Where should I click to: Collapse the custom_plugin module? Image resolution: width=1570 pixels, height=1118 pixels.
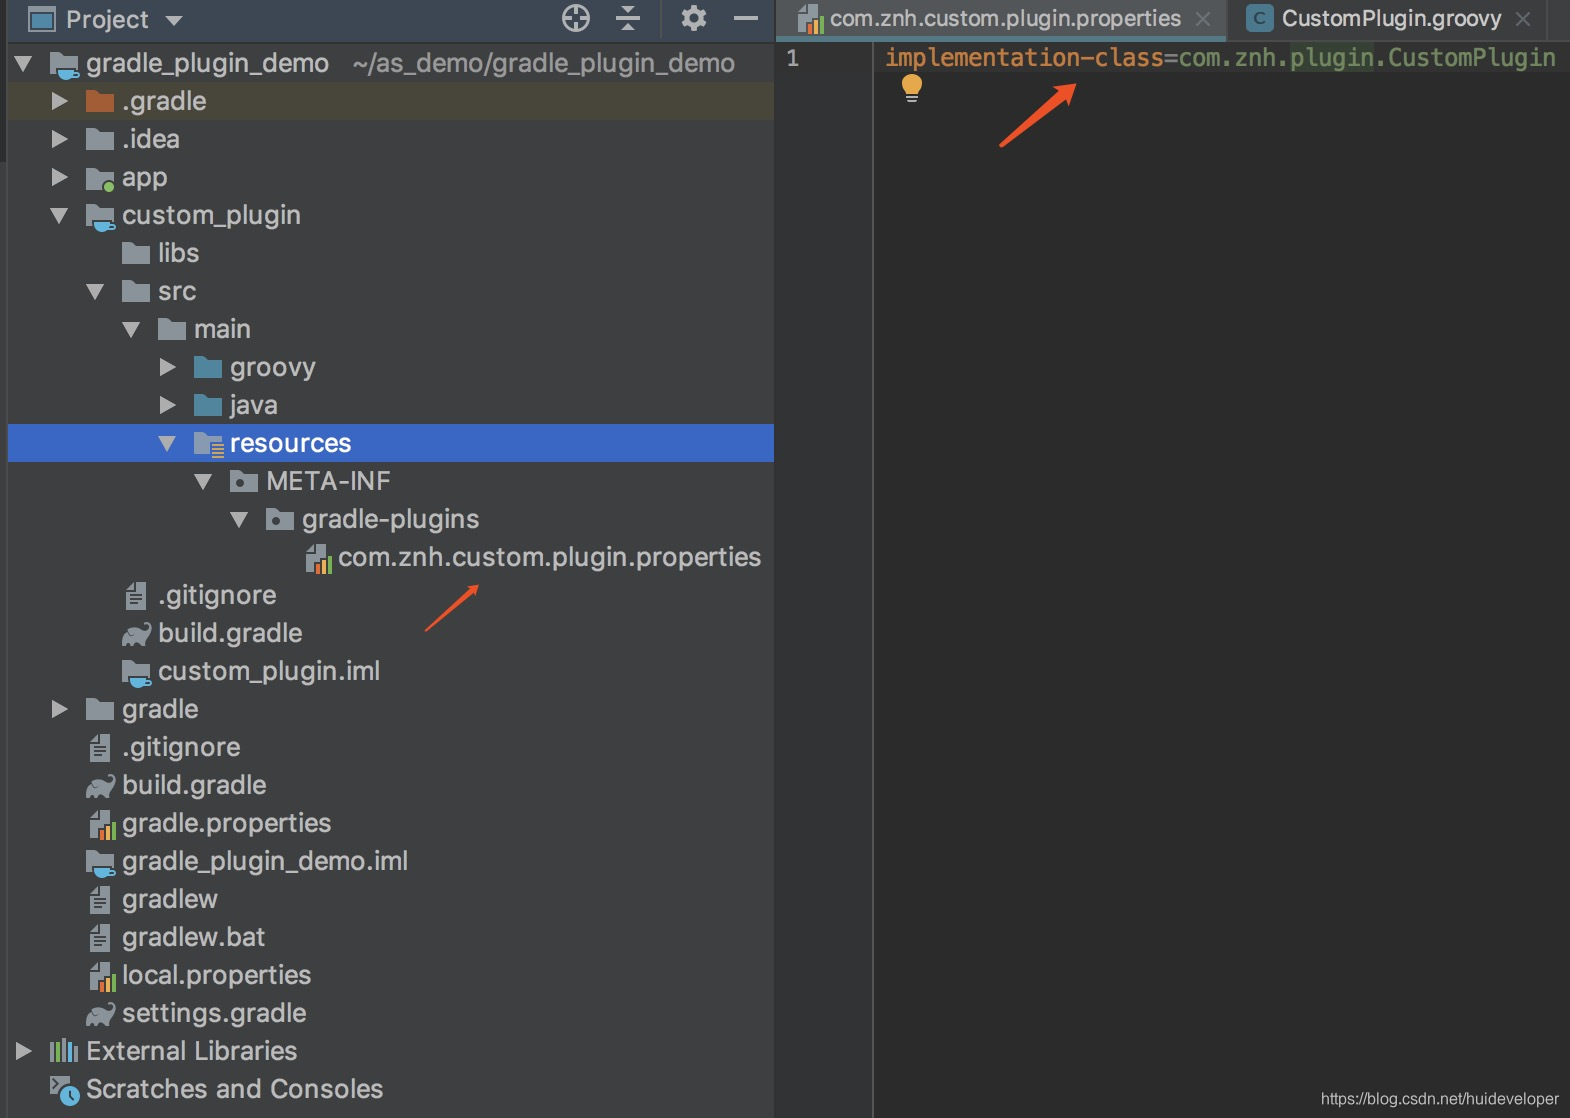(x=60, y=215)
